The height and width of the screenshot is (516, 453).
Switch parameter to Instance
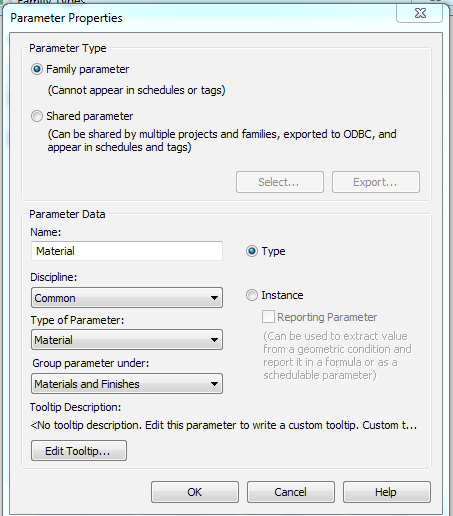(252, 295)
